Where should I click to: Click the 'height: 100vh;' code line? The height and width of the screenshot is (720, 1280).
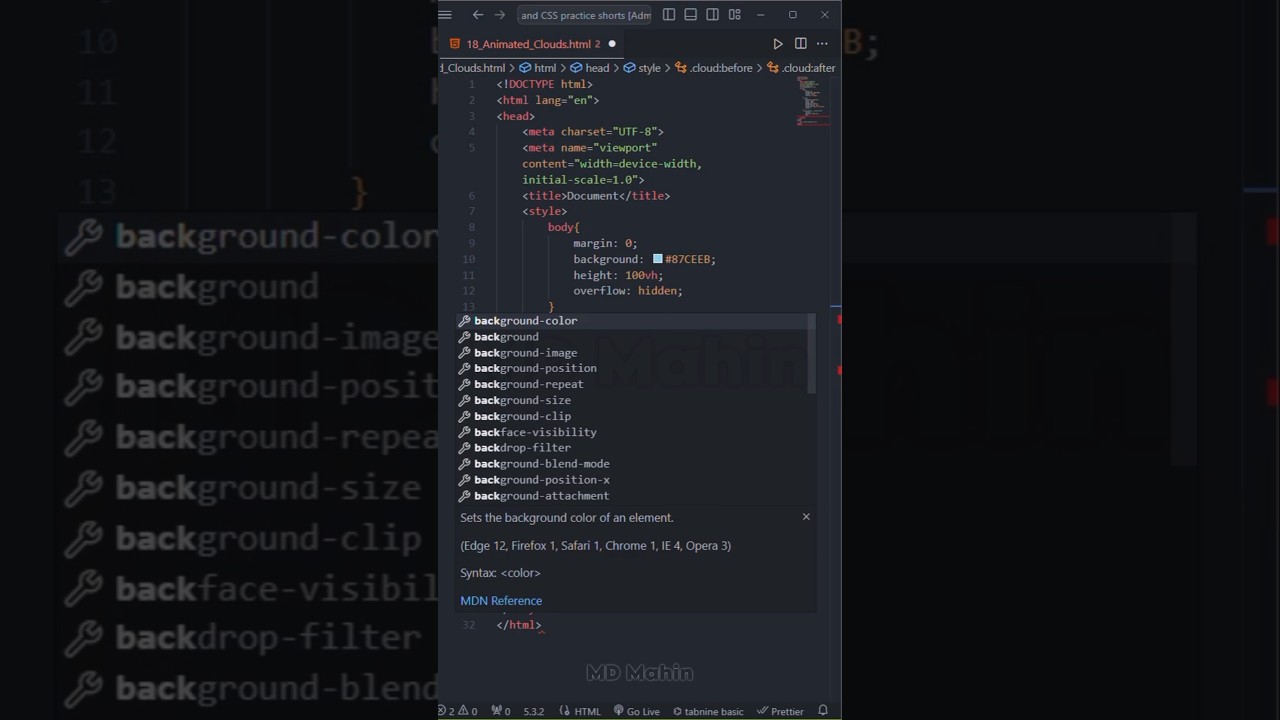click(x=618, y=275)
